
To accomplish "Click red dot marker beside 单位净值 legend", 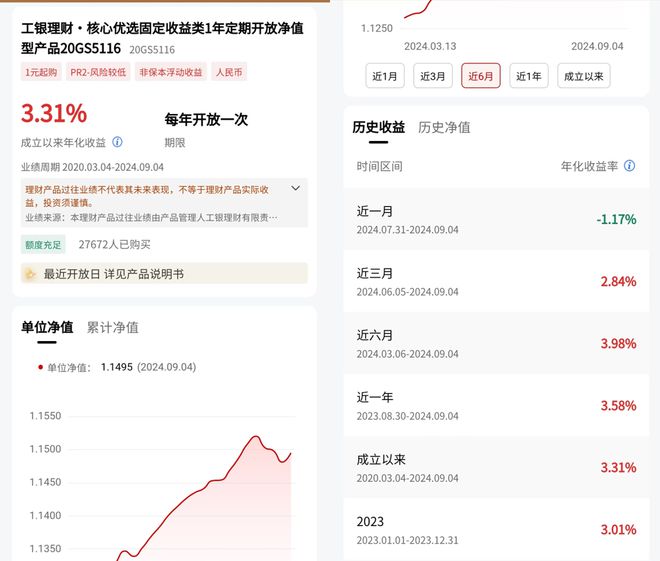I will click(40, 367).
